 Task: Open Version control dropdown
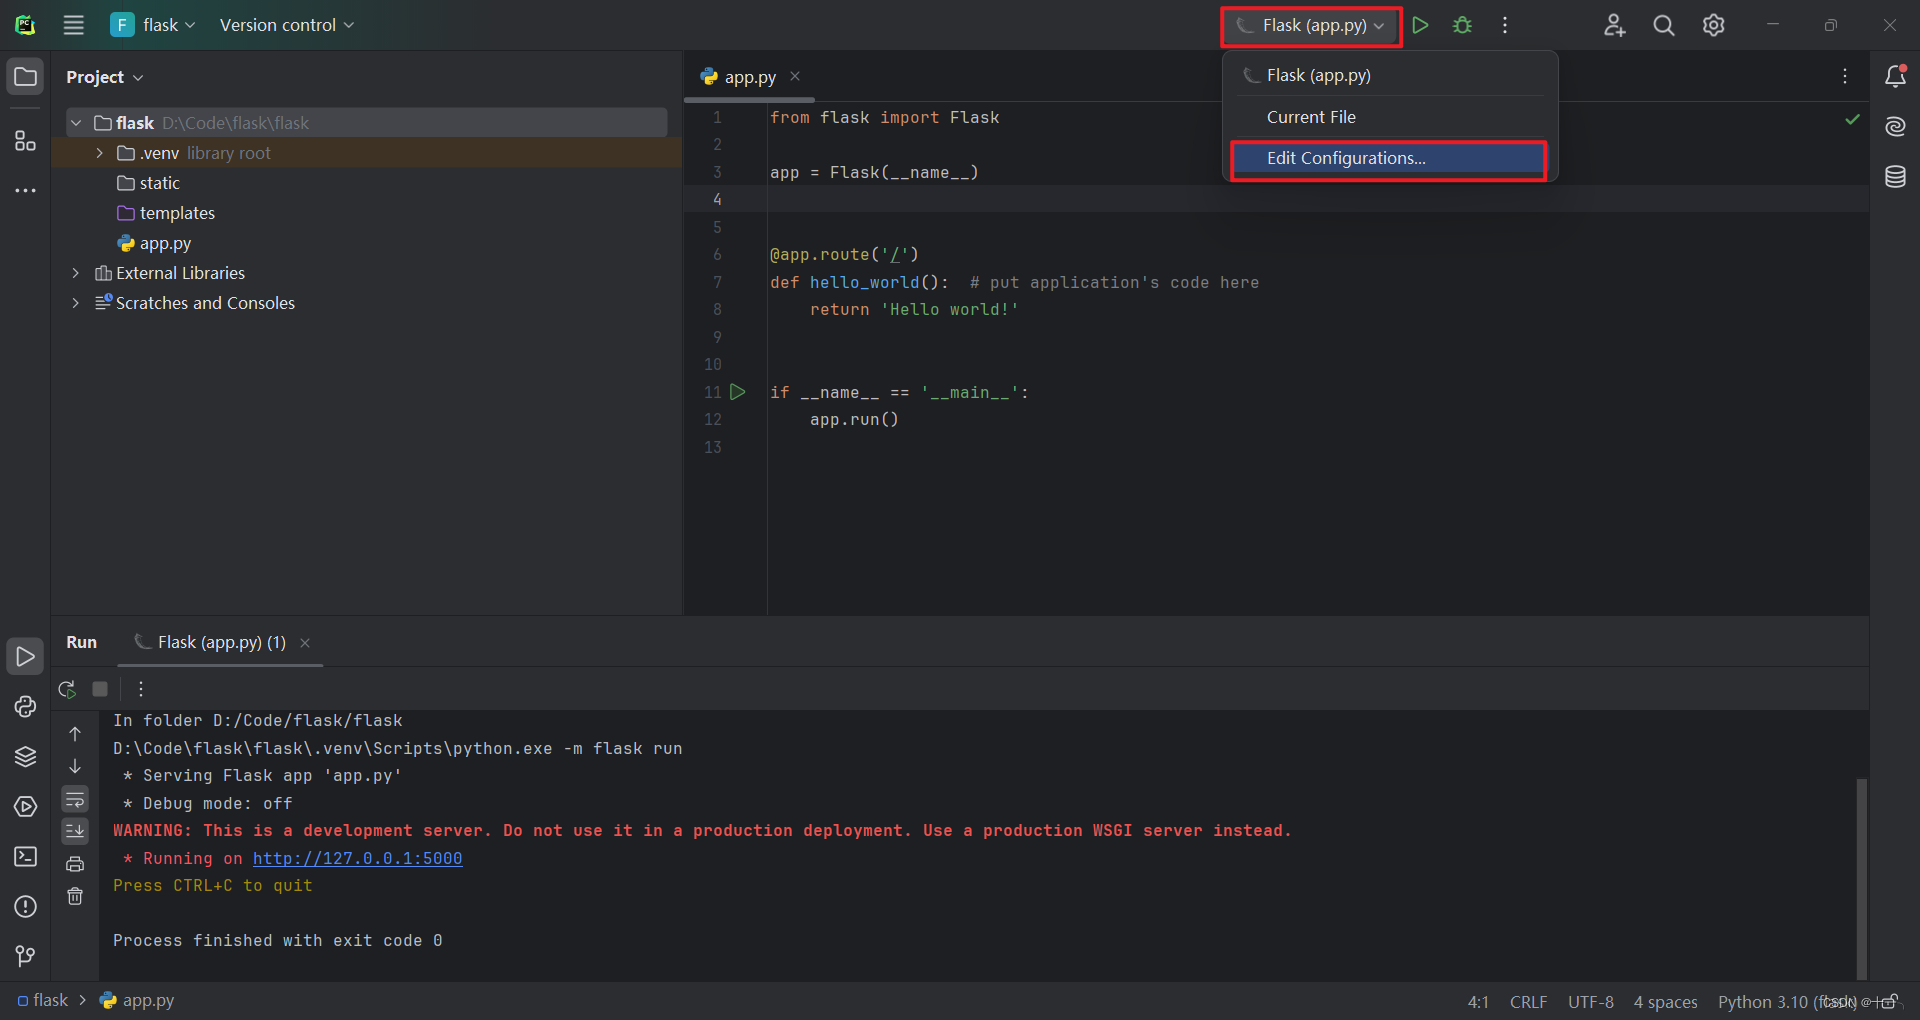coord(286,25)
